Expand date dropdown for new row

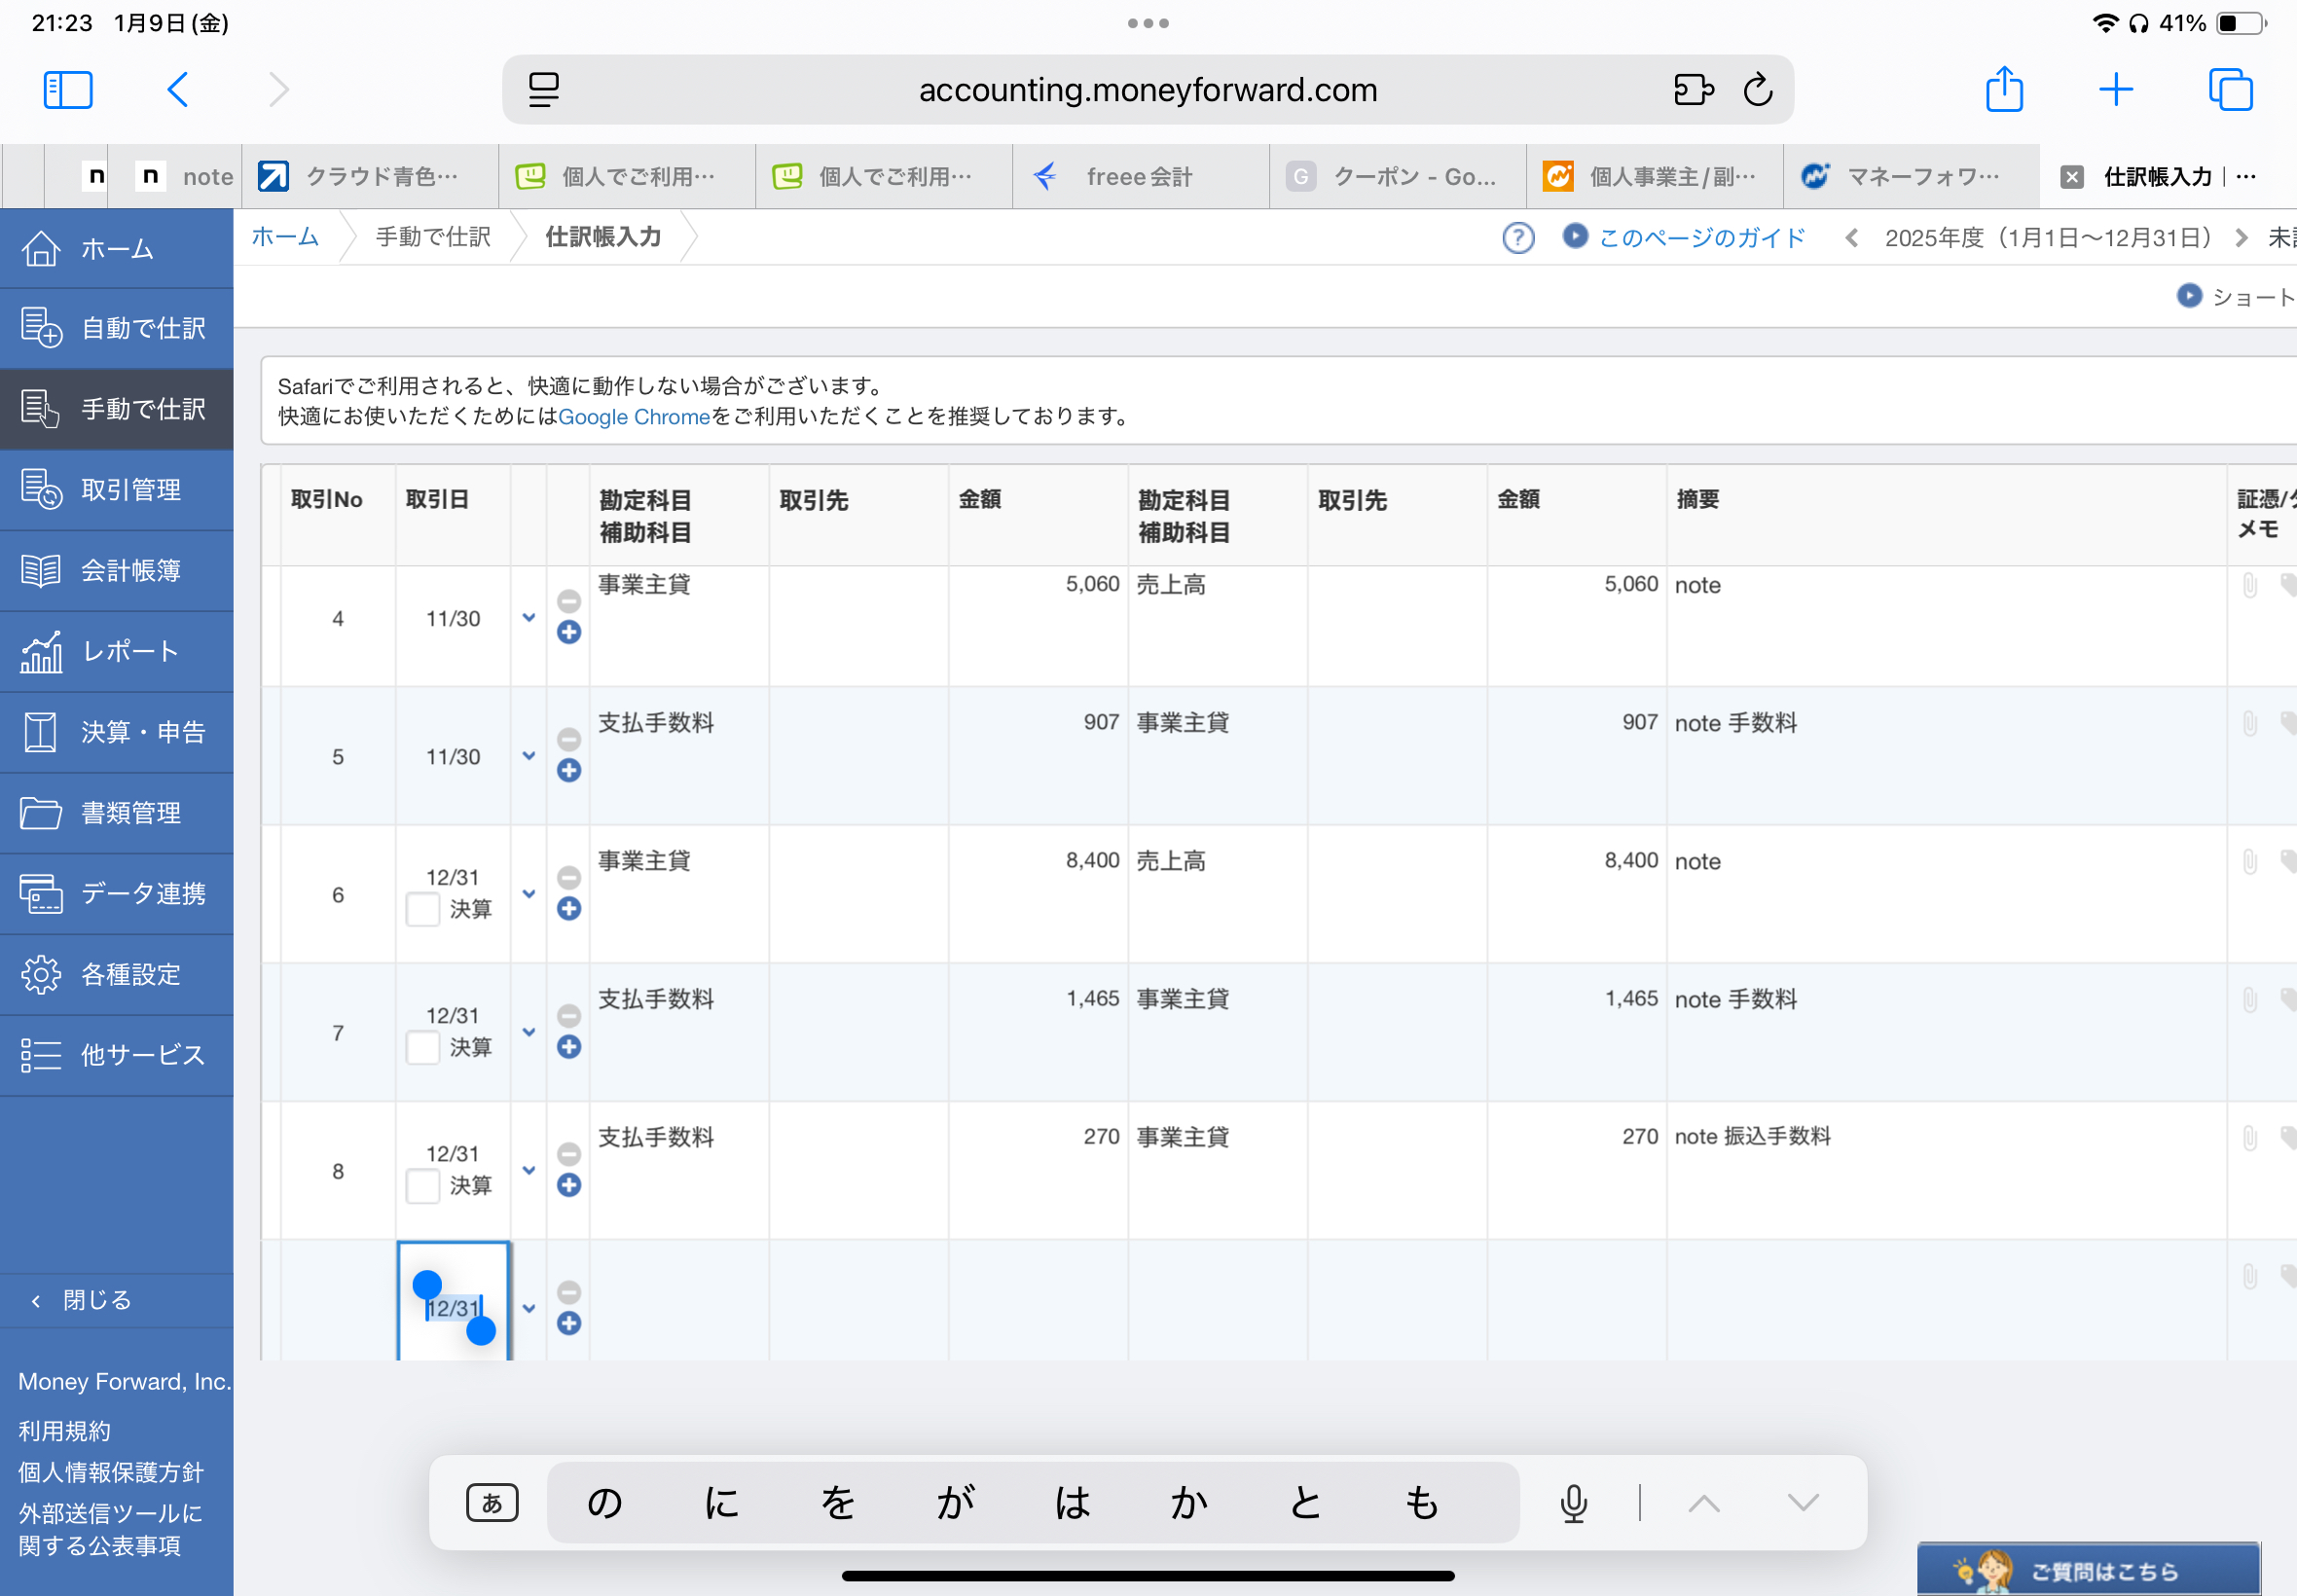(529, 1308)
